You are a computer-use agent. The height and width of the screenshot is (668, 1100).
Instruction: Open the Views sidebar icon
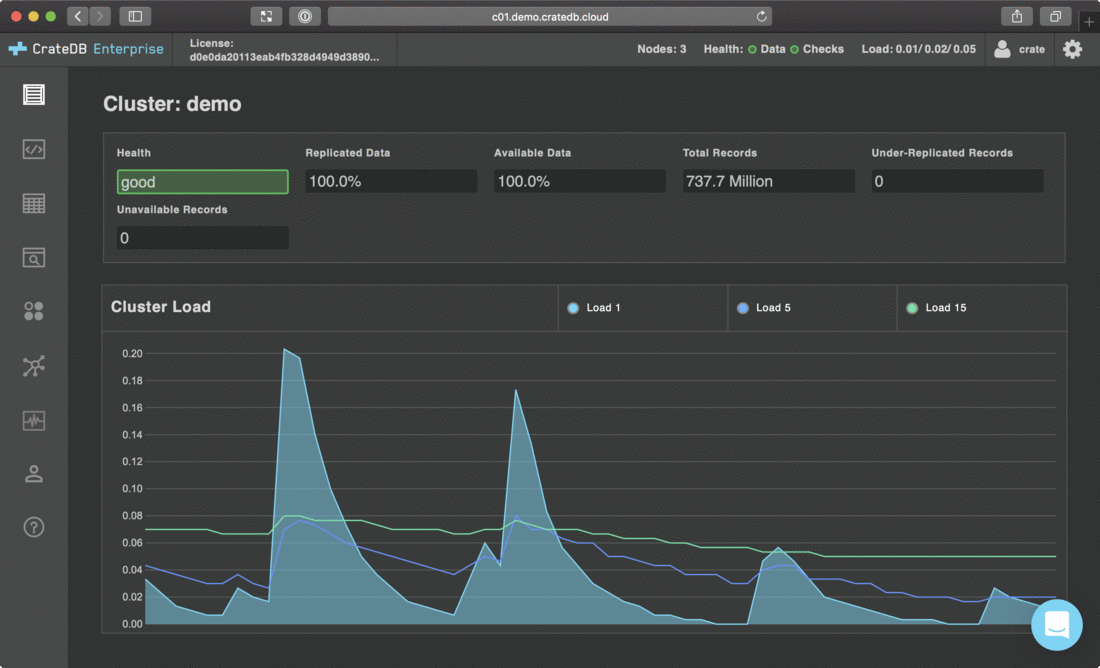(34, 258)
